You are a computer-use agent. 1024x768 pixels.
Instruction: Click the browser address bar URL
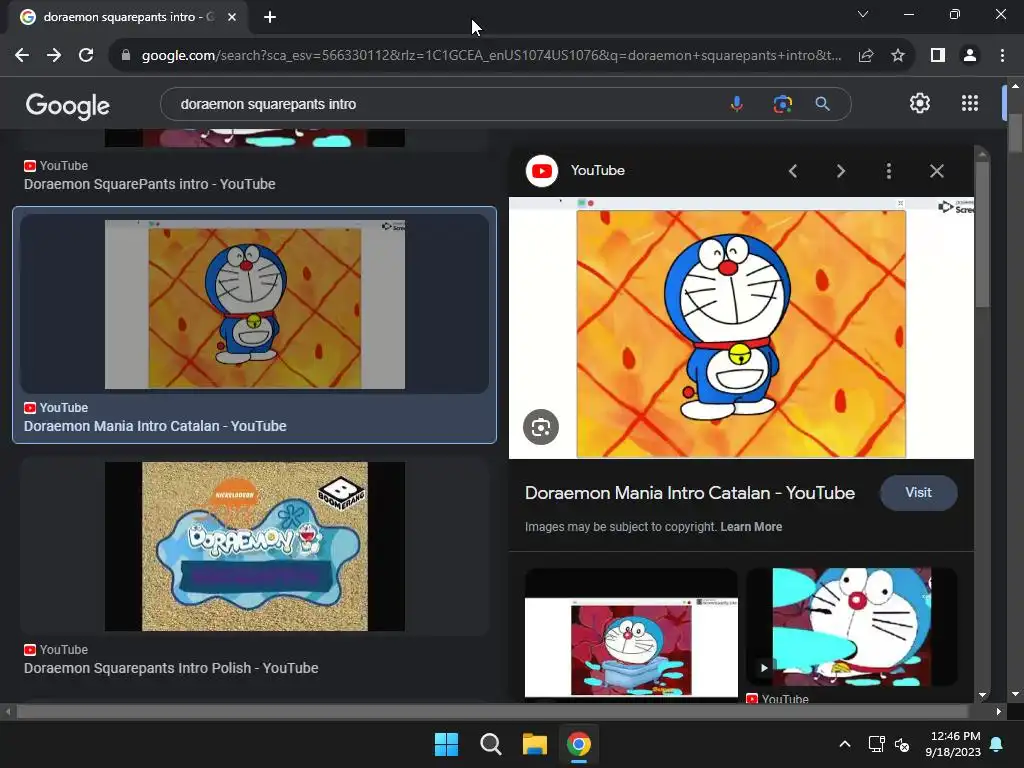point(491,56)
